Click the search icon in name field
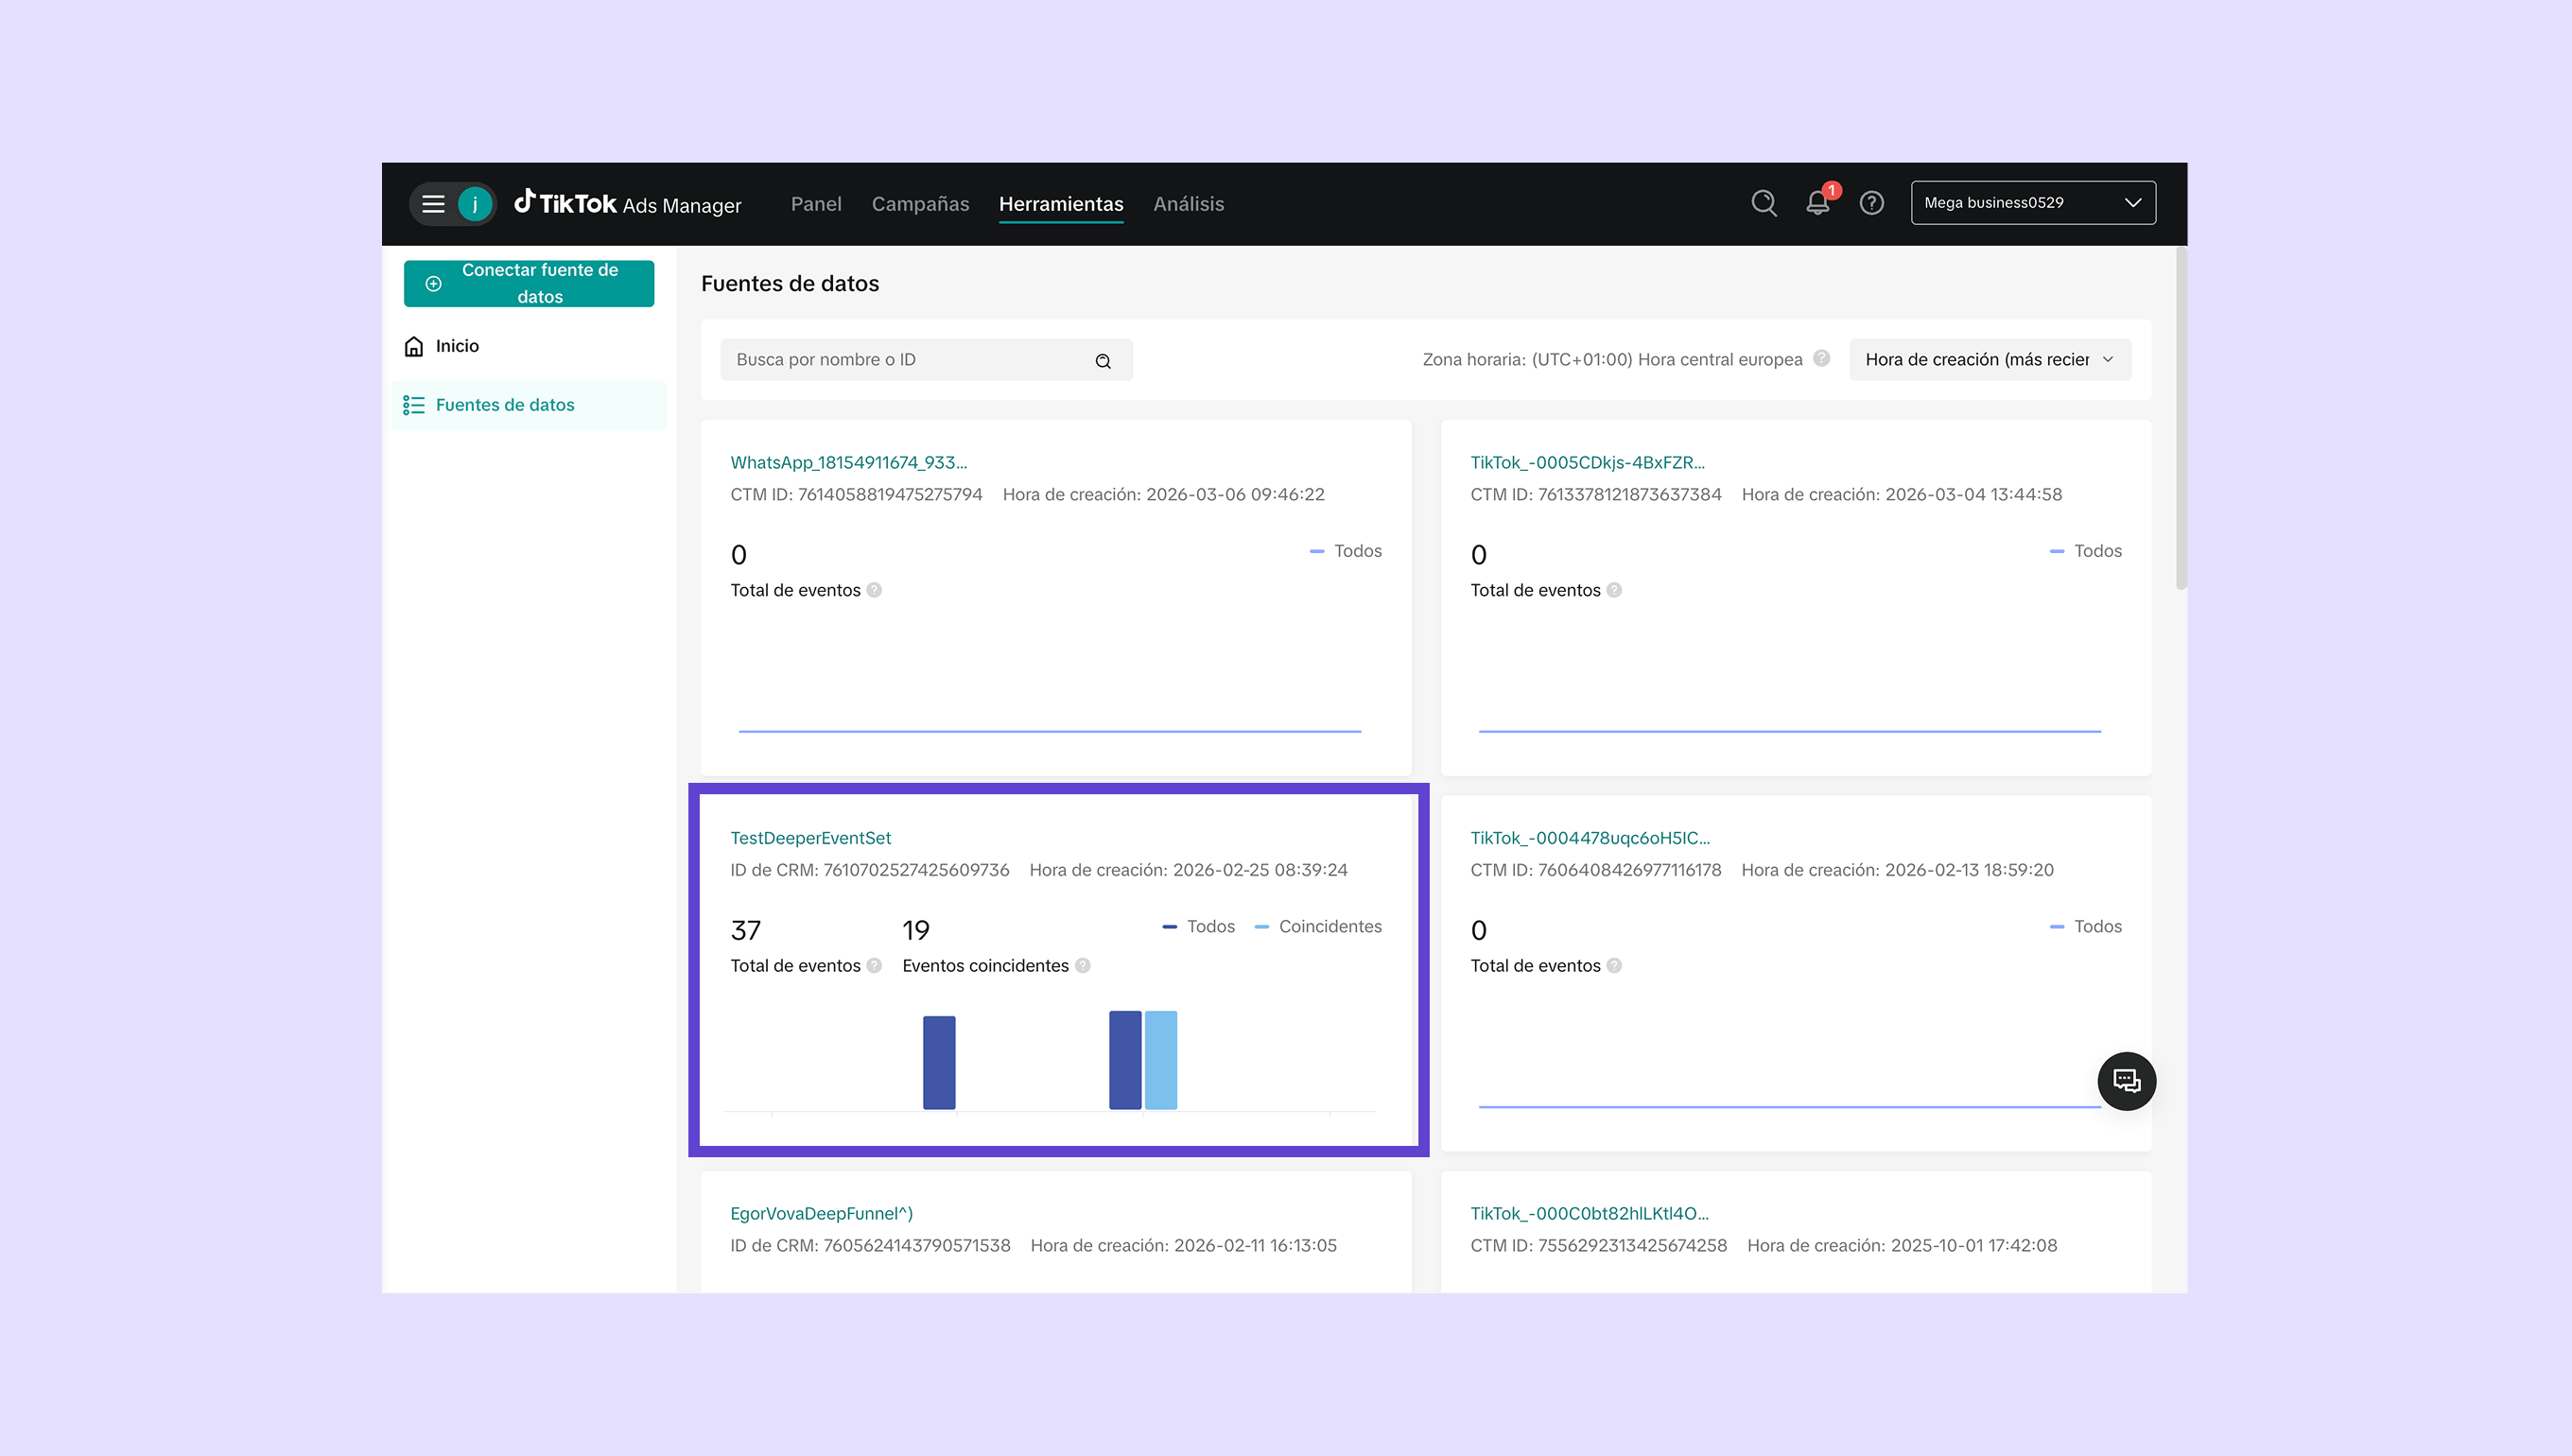The height and width of the screenshot is (1456, 2572). pos(1103,361)
